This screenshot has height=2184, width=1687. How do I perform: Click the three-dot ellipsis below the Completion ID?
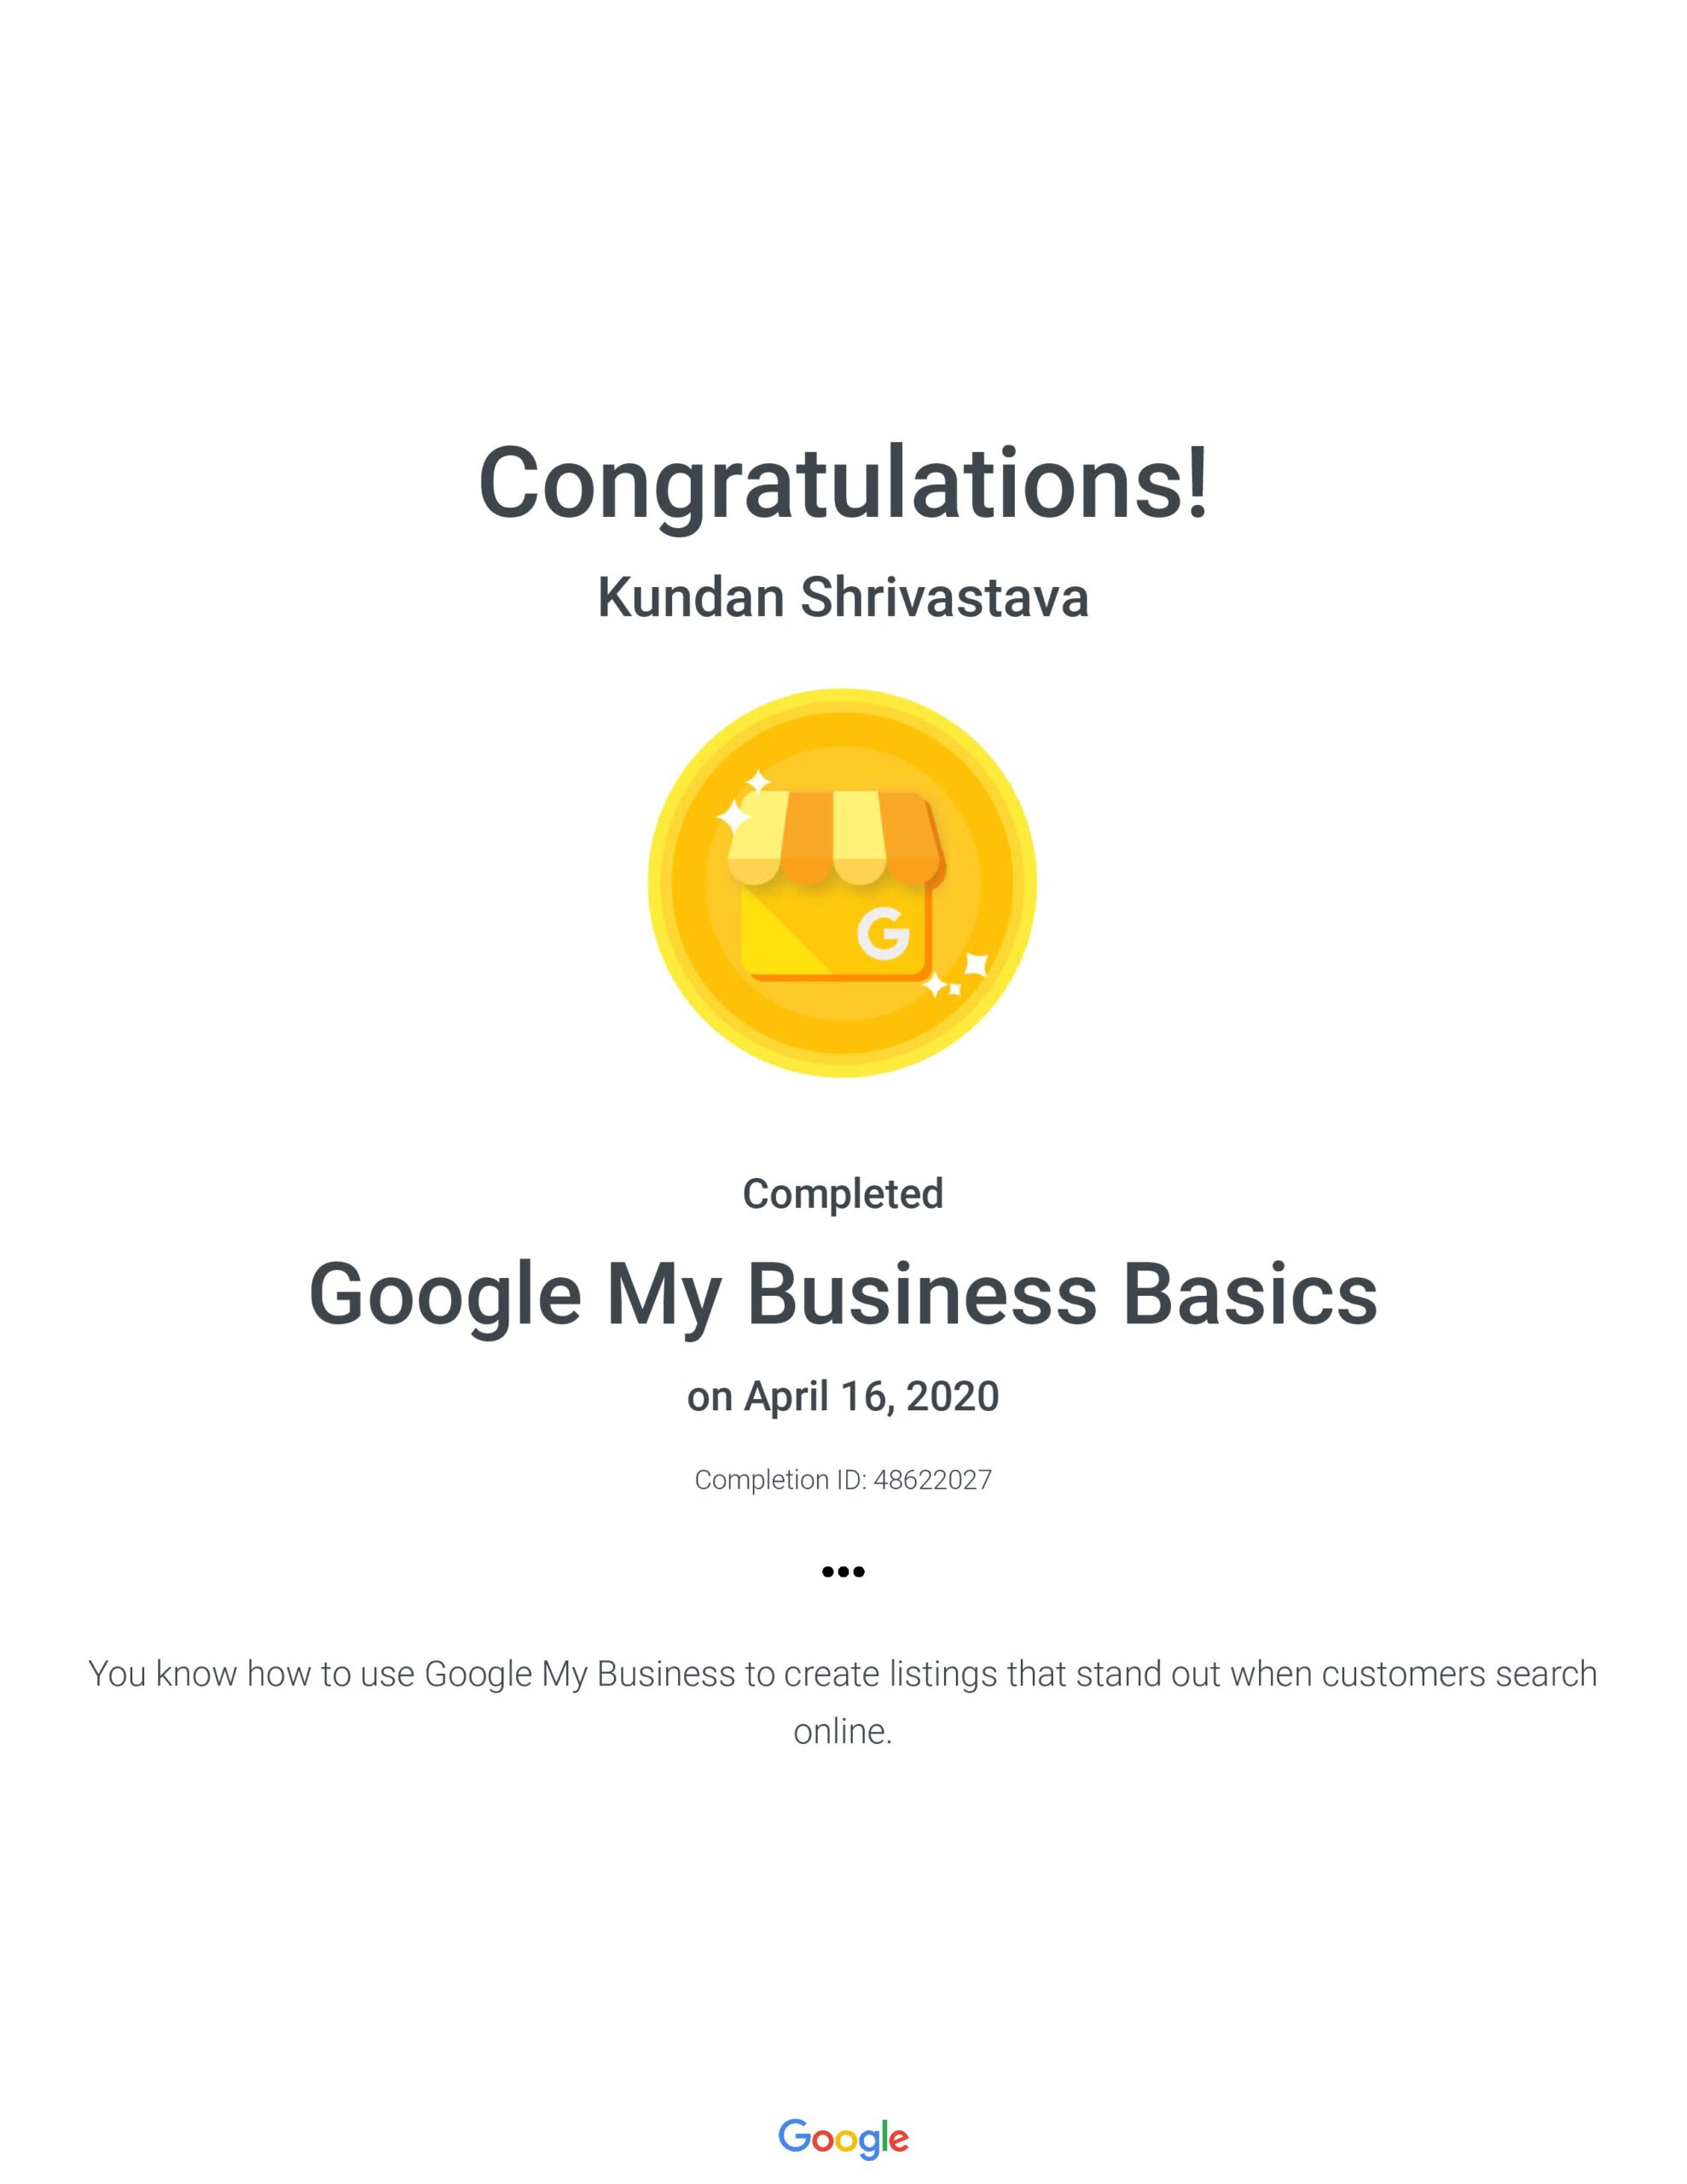click(843, 1571)
